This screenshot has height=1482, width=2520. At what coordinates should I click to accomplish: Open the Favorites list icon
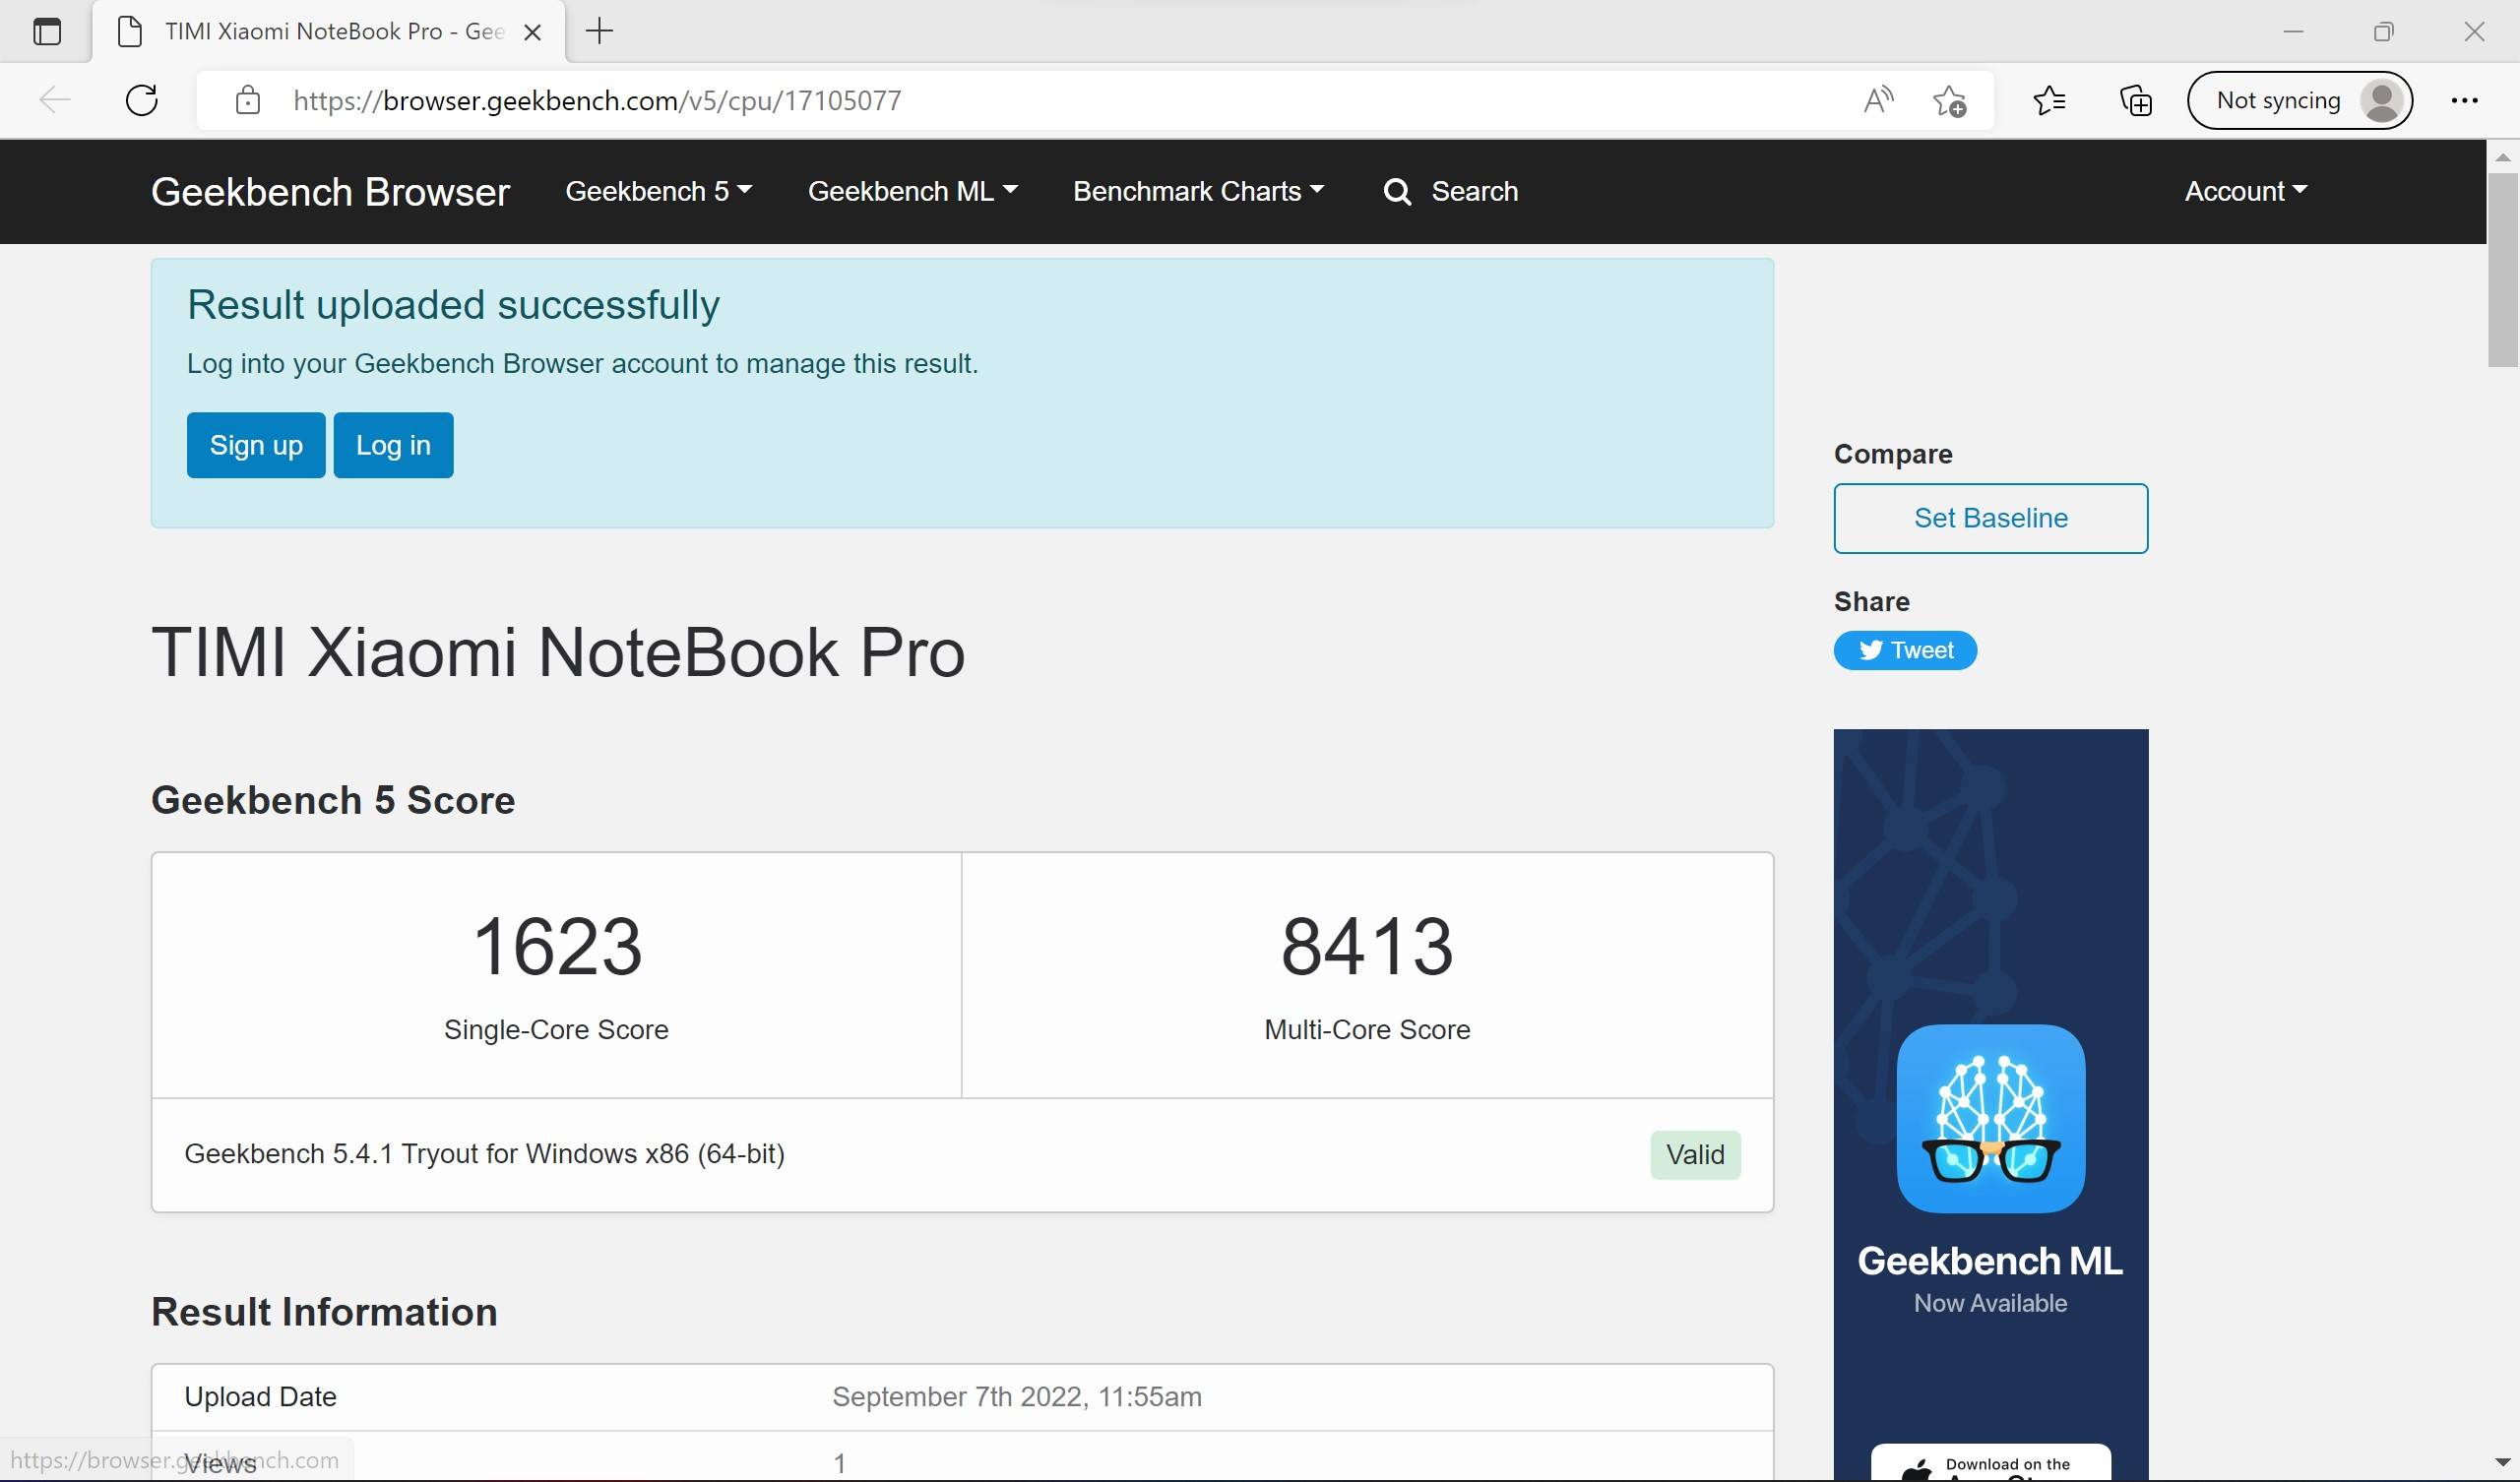2050,100
